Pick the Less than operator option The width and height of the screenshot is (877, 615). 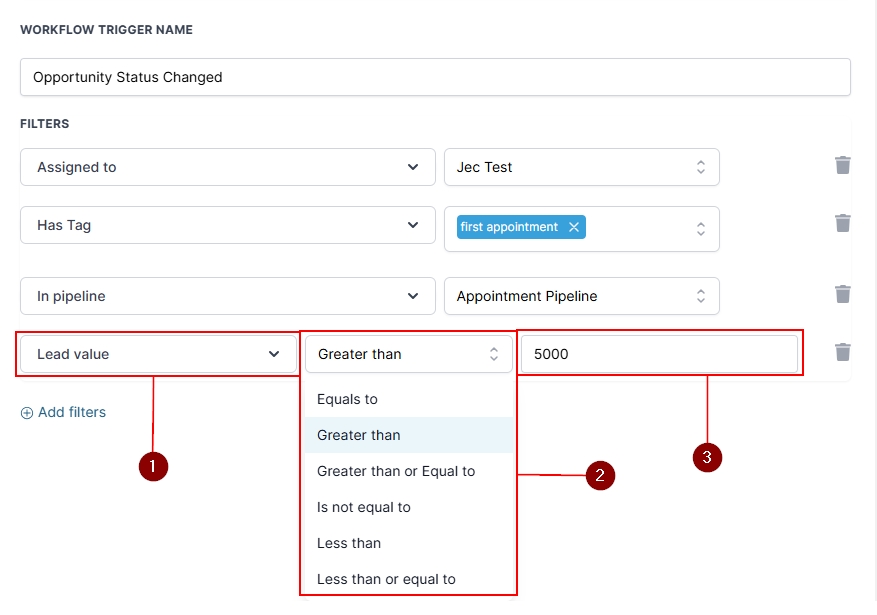pos(349,543)
